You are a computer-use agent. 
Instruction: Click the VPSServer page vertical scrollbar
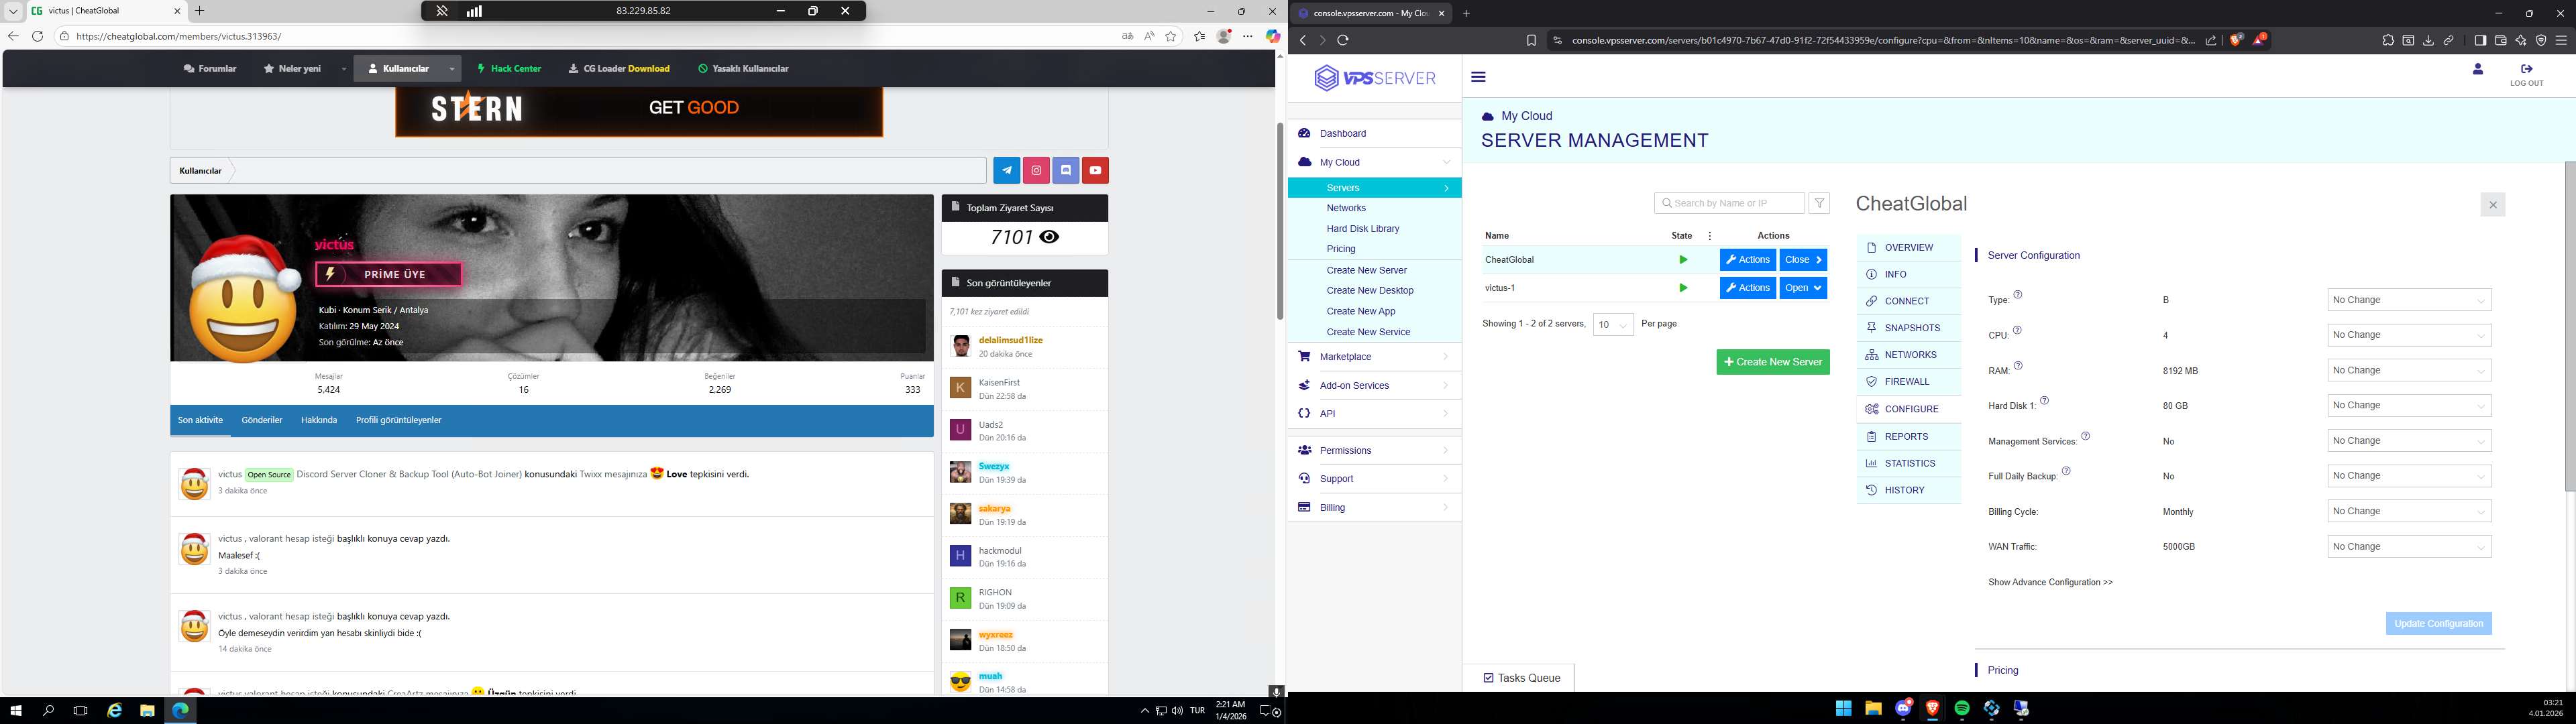click(x=2570, y=326)
